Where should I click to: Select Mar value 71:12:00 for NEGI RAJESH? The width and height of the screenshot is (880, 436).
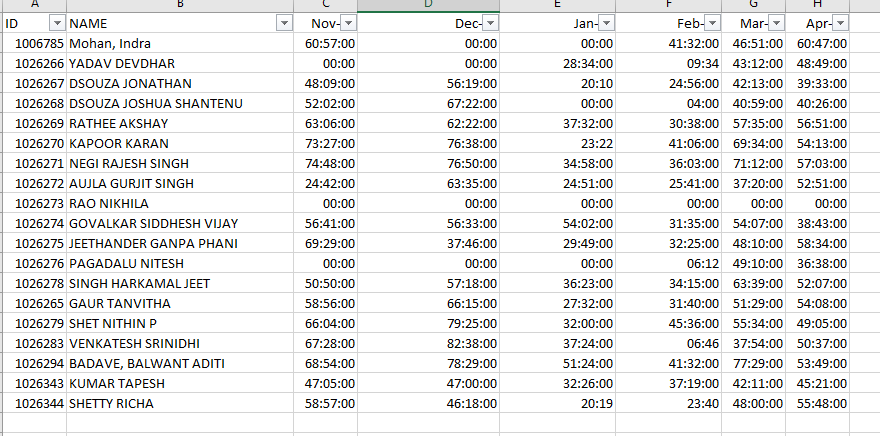(754, 163)
